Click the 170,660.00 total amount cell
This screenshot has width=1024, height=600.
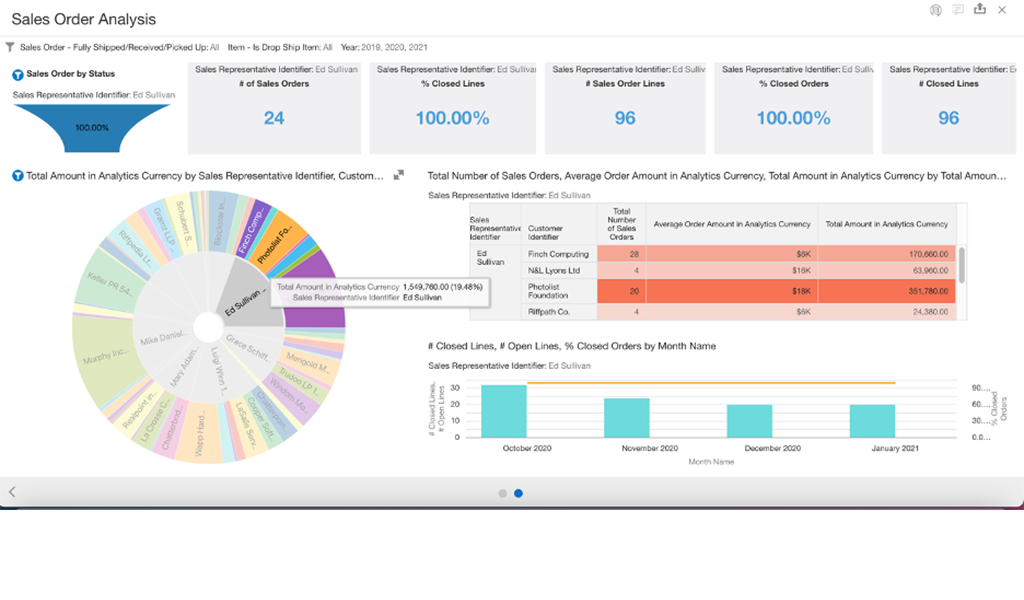pyautogui.click(x=886, y=254)
